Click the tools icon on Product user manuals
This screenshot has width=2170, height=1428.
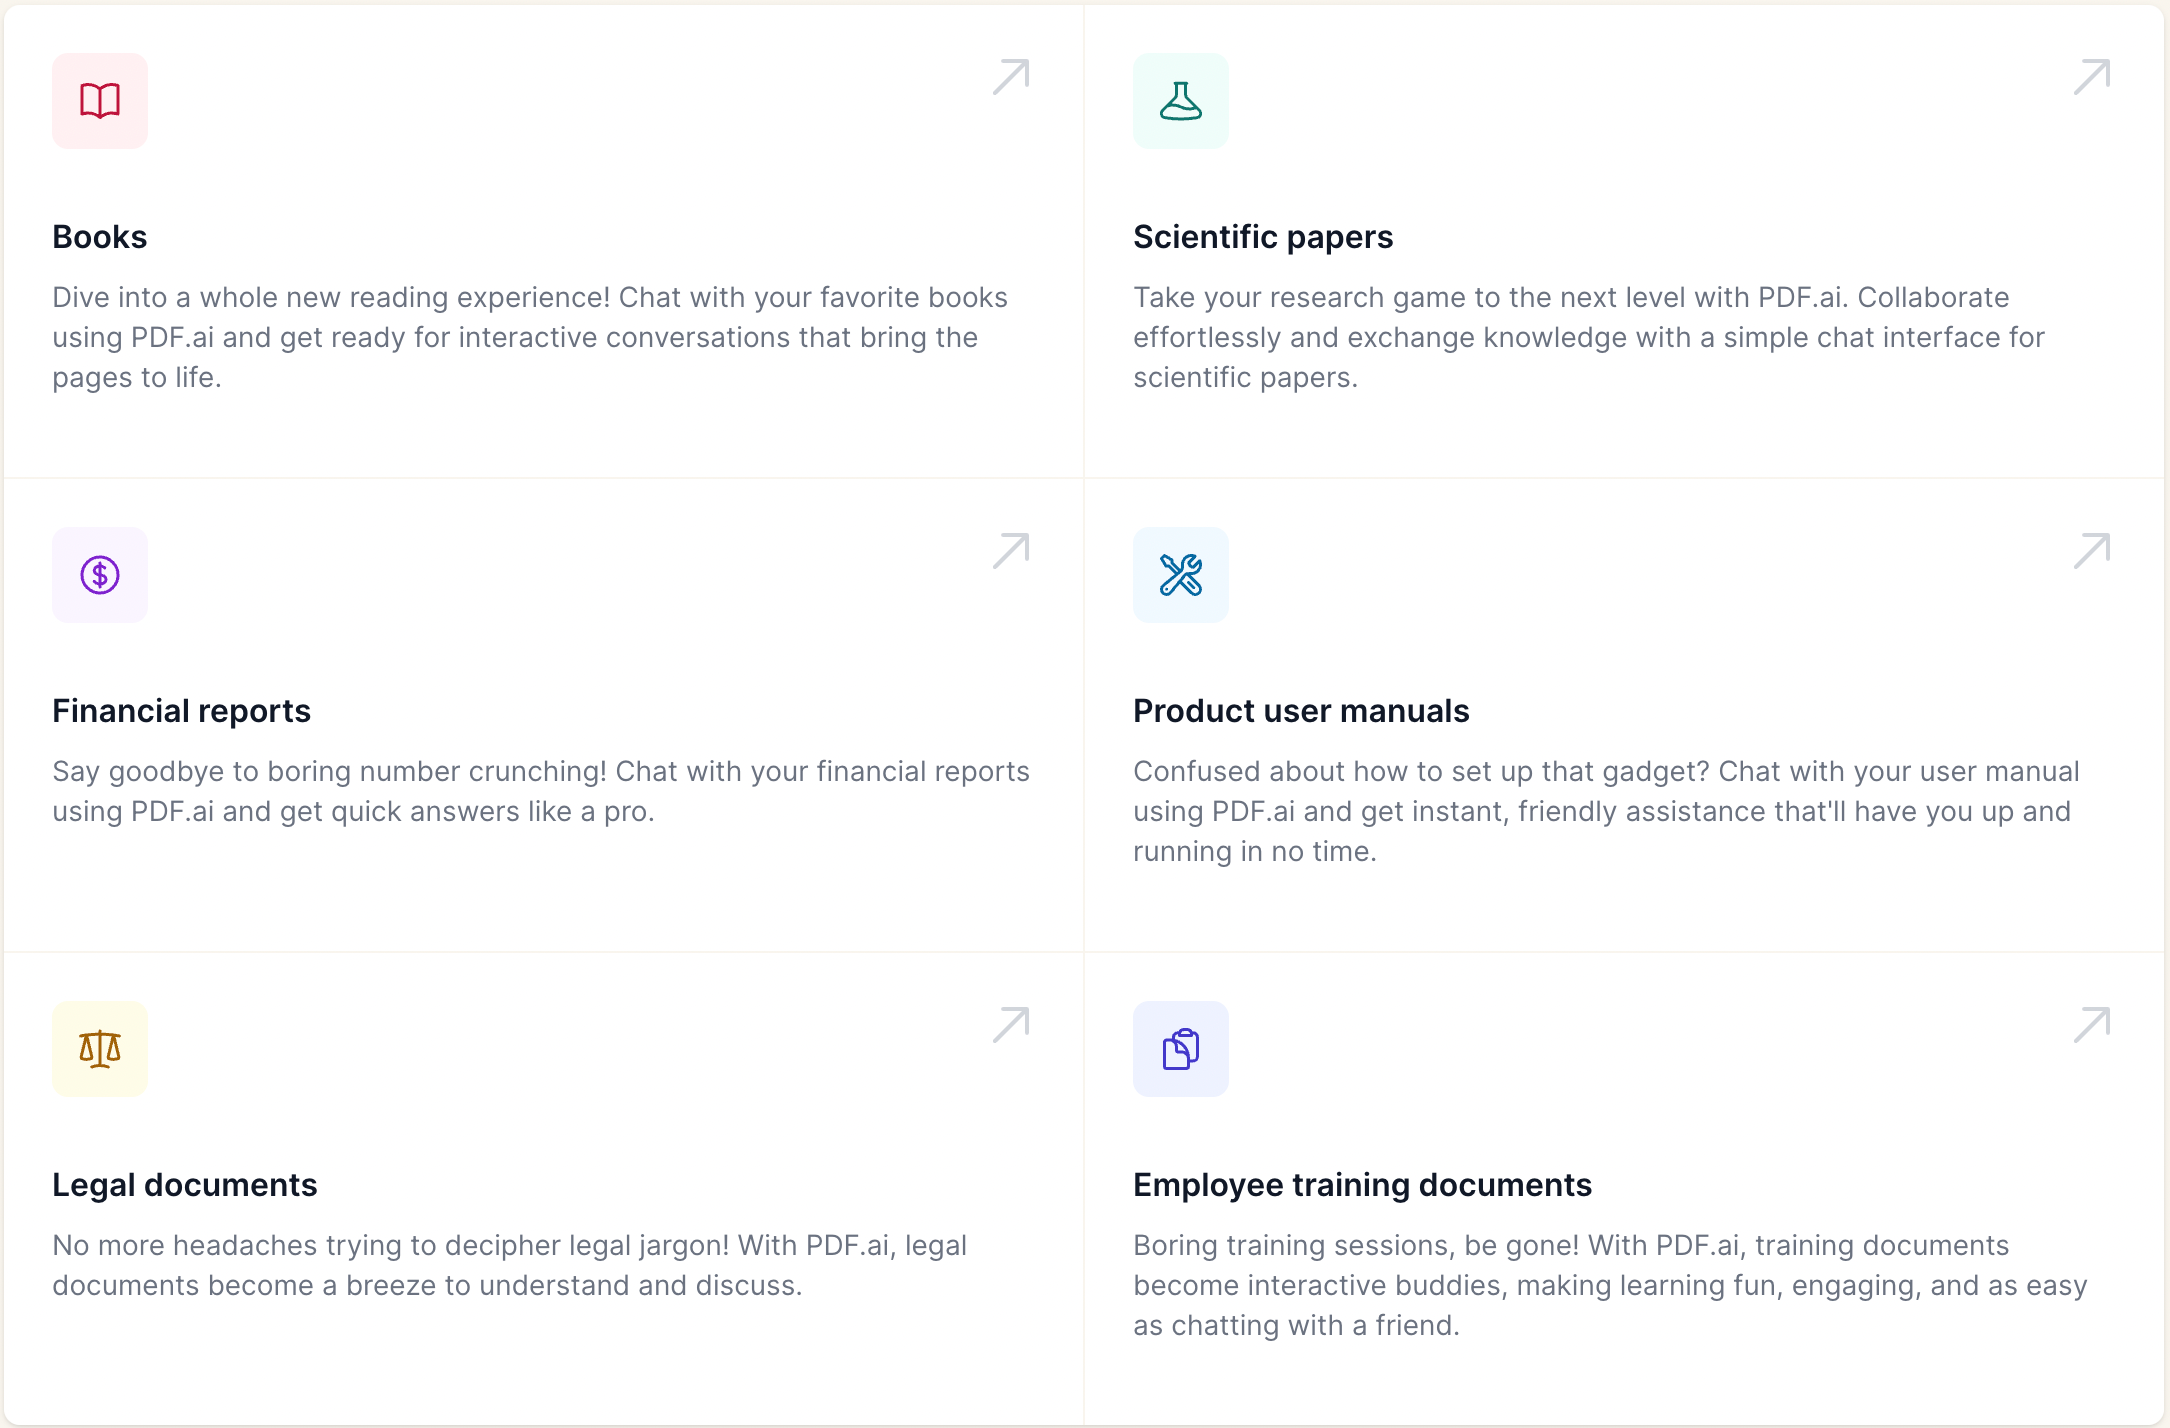pos(1180,574)
